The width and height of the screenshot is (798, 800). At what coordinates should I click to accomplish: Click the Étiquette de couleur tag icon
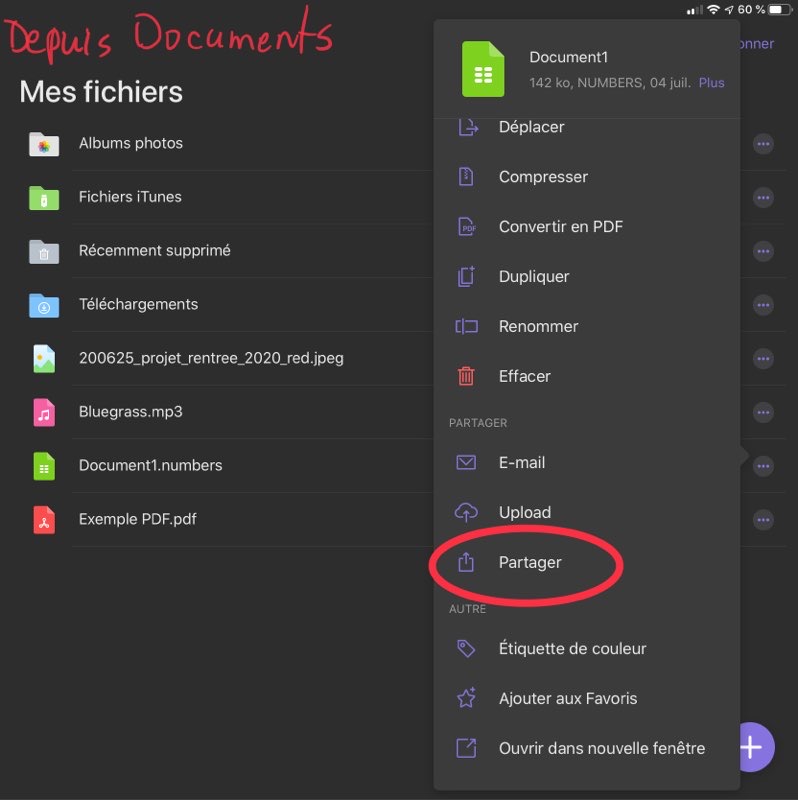pos(466,649)
